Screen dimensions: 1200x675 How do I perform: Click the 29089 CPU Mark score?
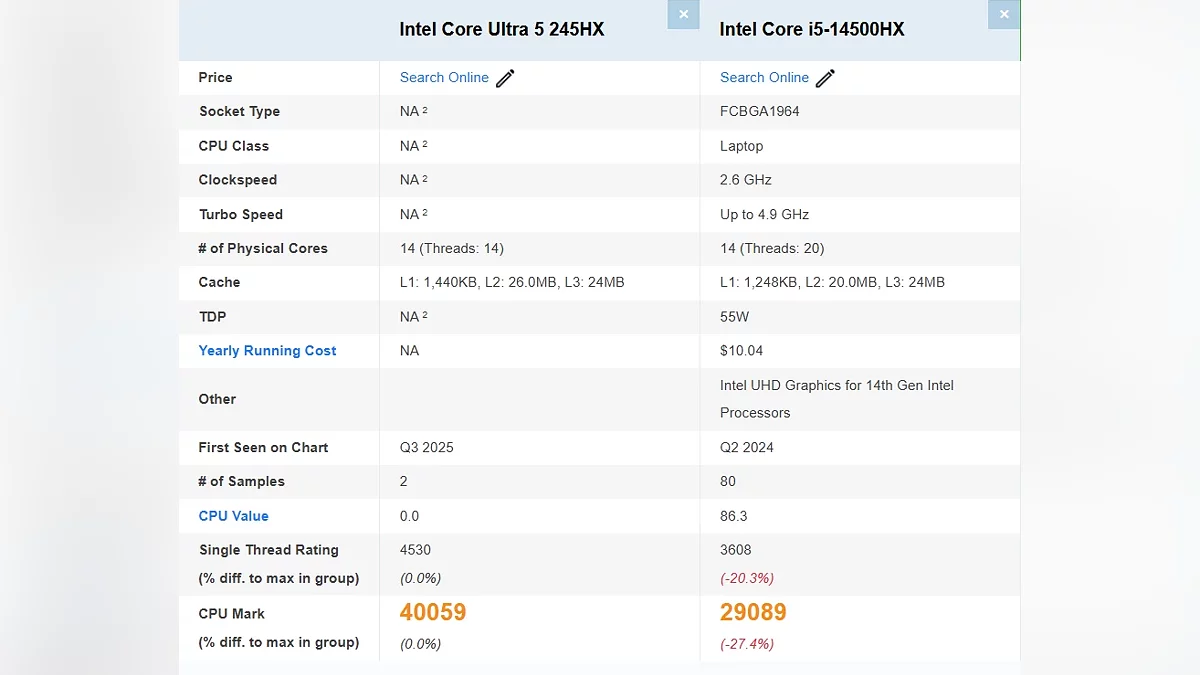click(x=753, y=612)
